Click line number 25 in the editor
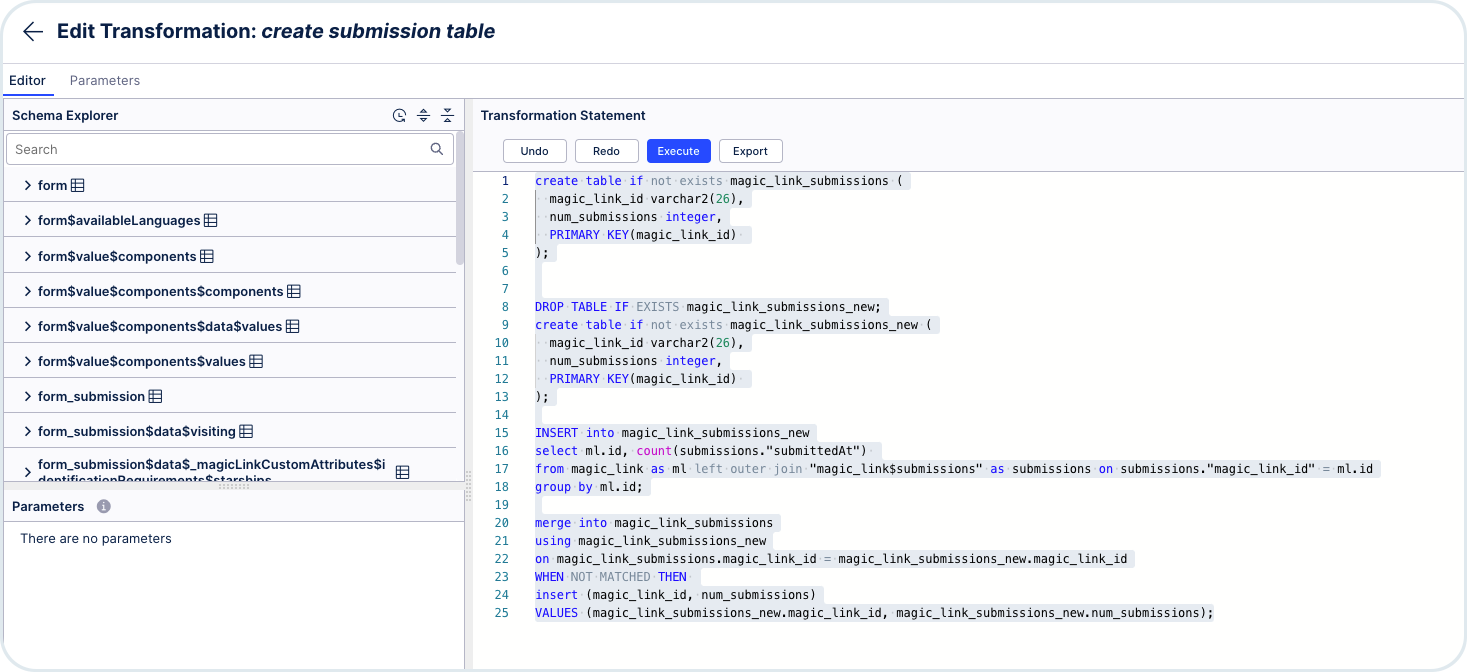Viewport: 1467px width, 672px height. pos(502,613)
